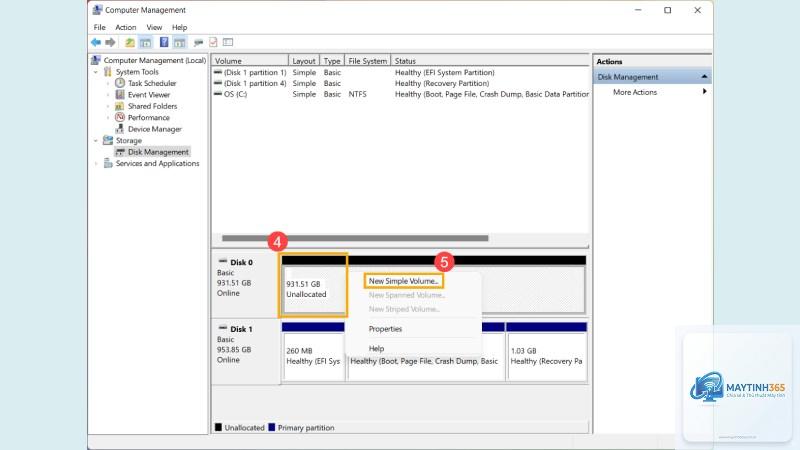Choose Properties in the context menu
Viewport: 800px width, 450px height.
[x=385, y=329]
